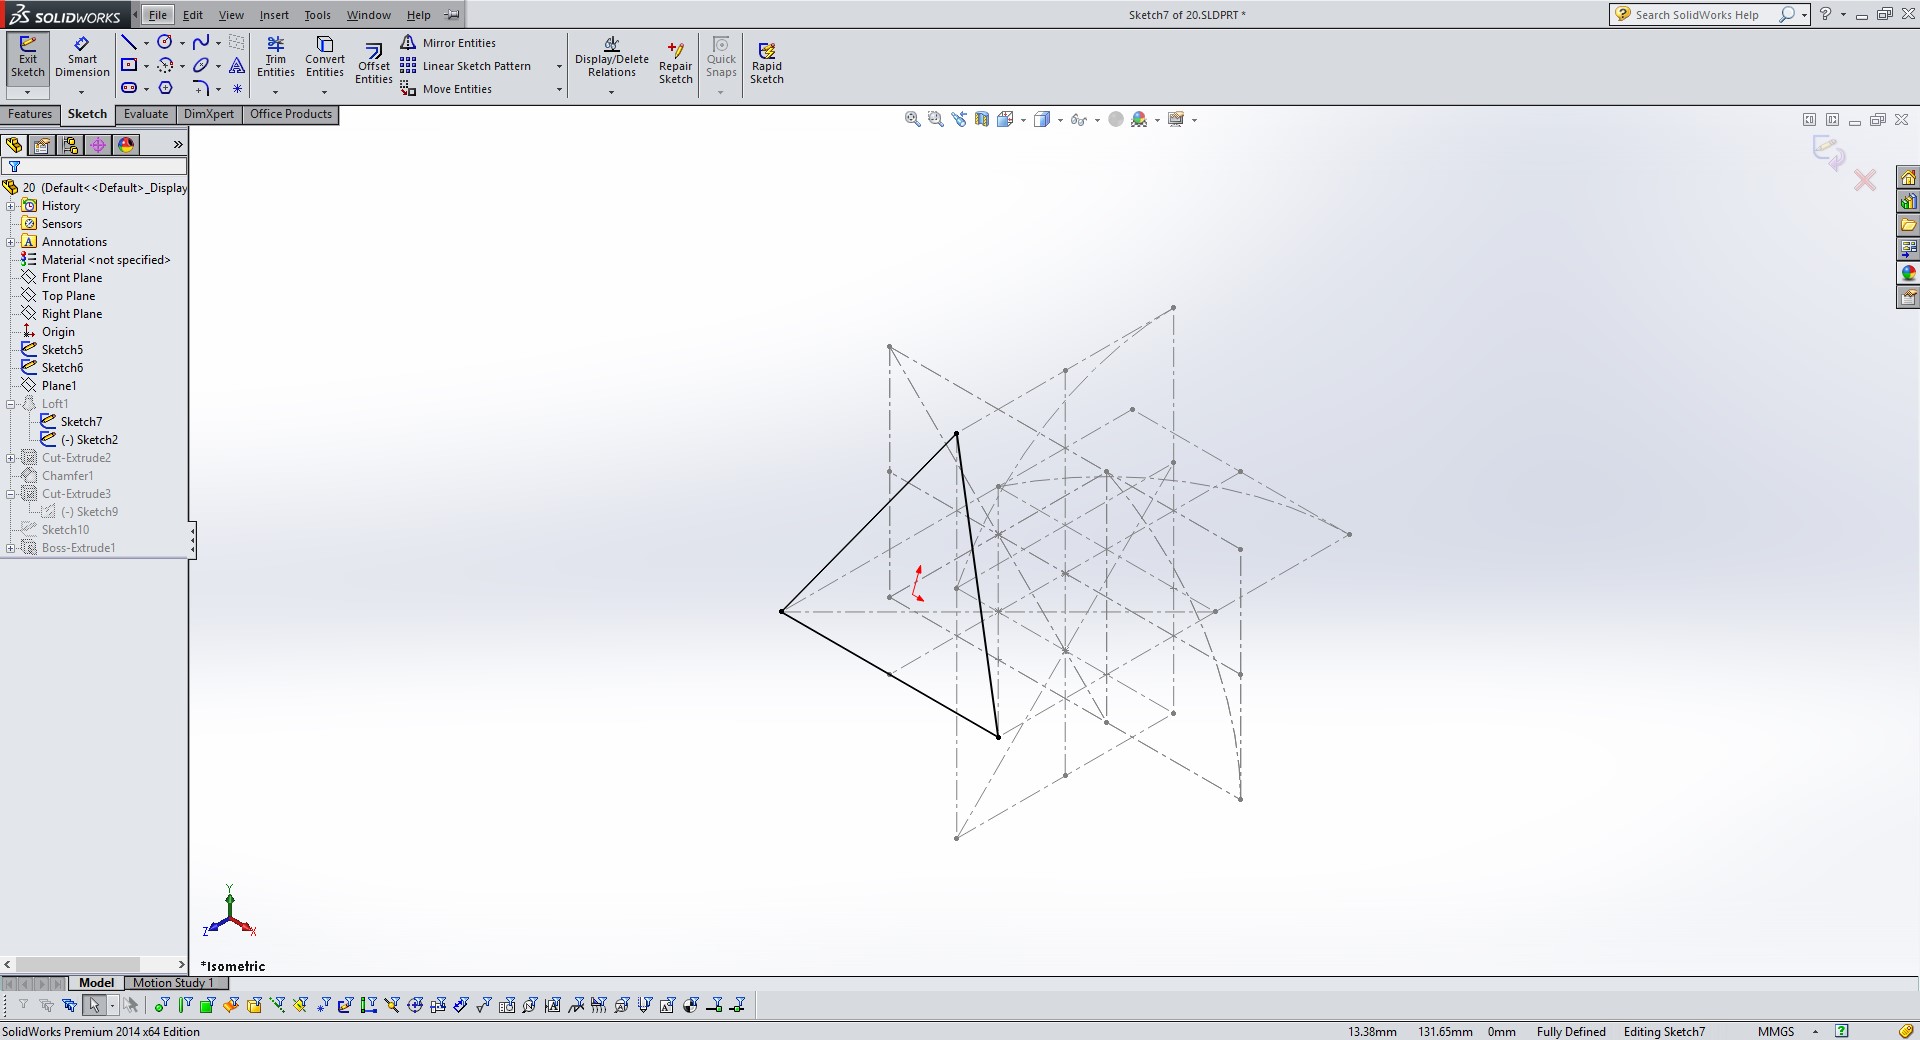This screenshot has width=1920, height=1040.
Task: Switch to the Office Products tab
Action: point(291,114)
